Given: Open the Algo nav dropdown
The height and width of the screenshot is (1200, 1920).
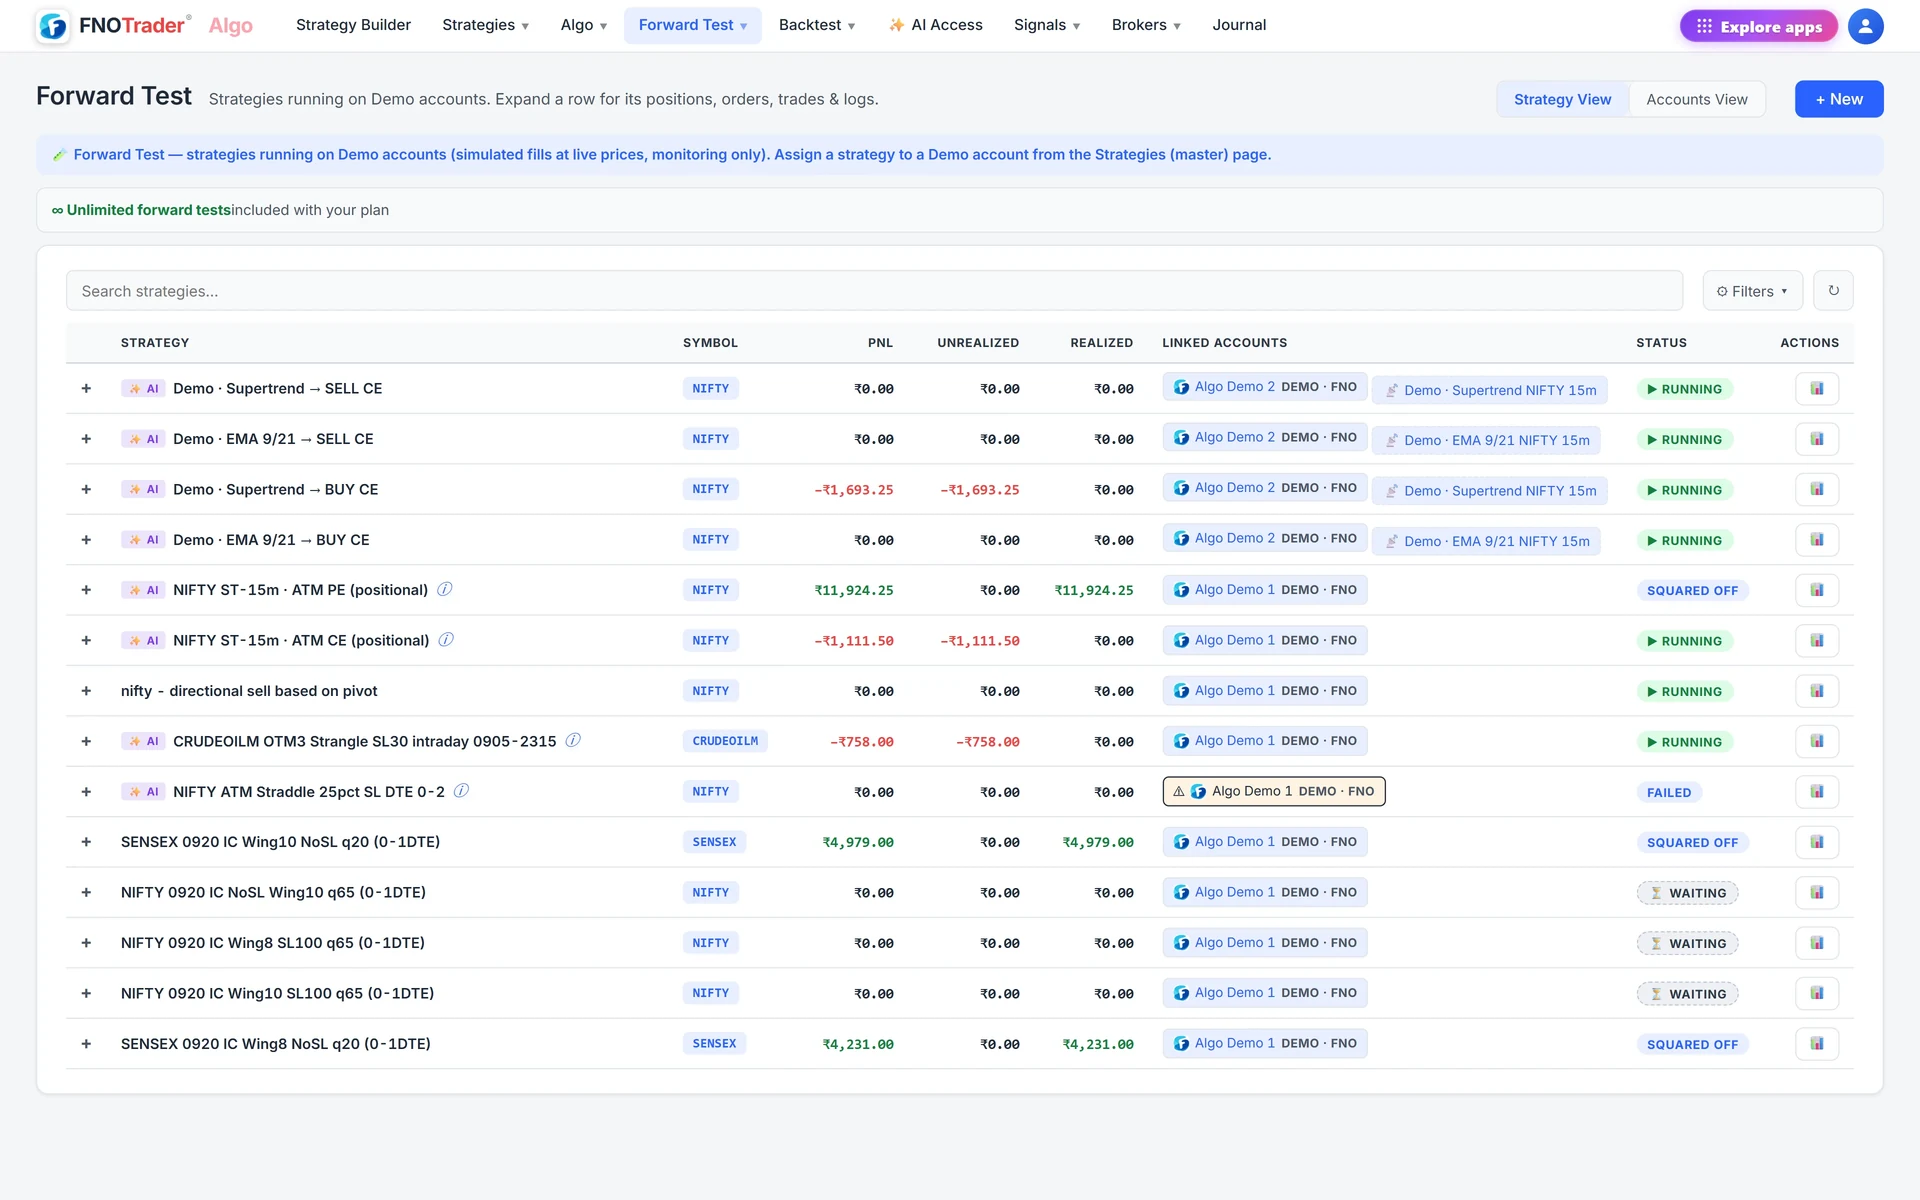Looking at the screenshot, I should coord(584,25).
